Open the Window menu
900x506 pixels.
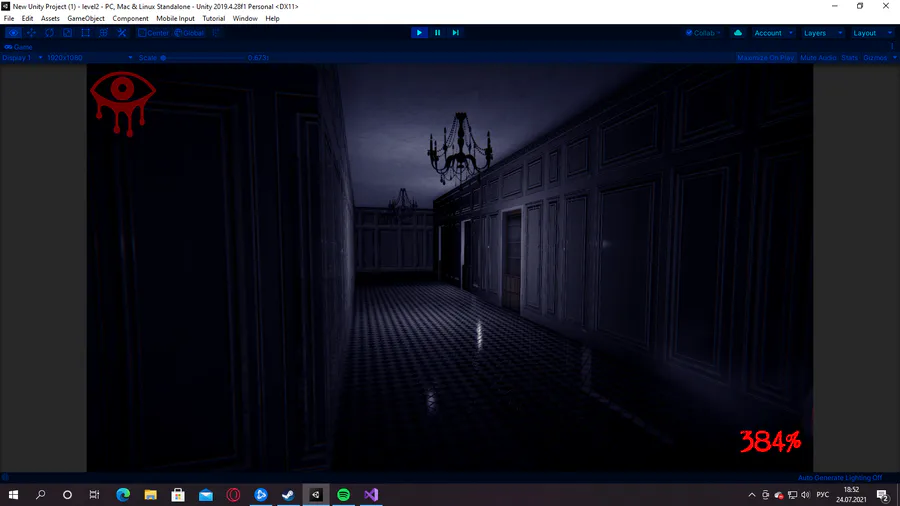(245, 18)
